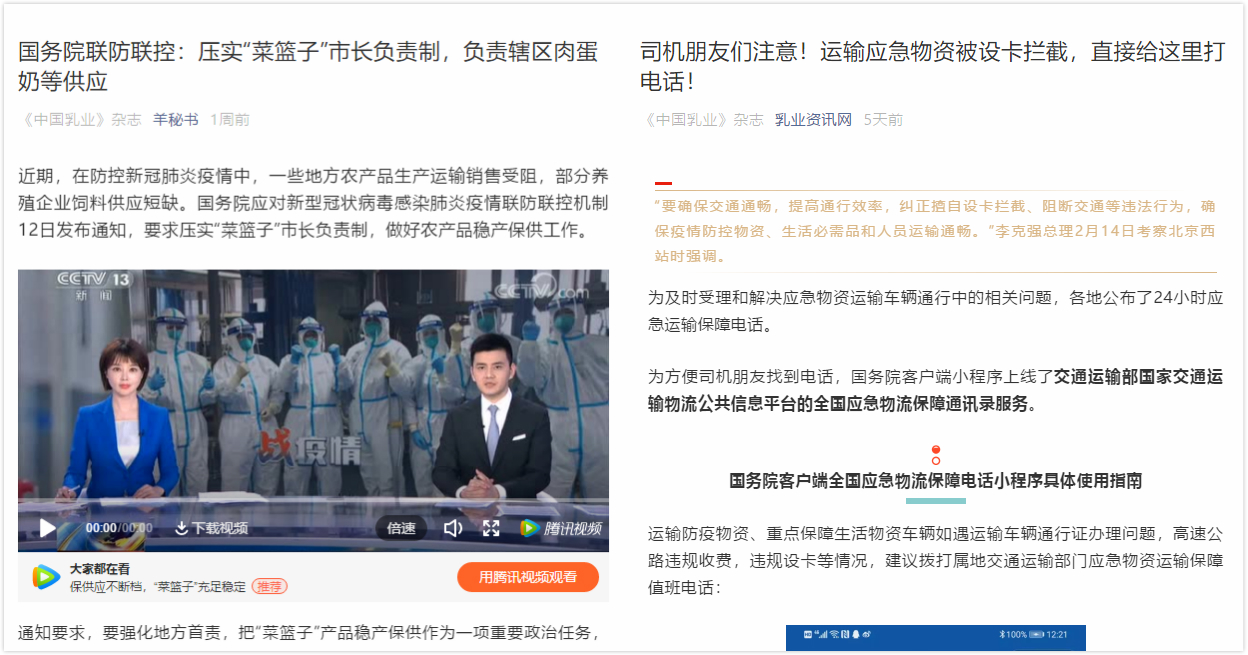Open recommended video 保供应不断档 link

coord(156,587)
